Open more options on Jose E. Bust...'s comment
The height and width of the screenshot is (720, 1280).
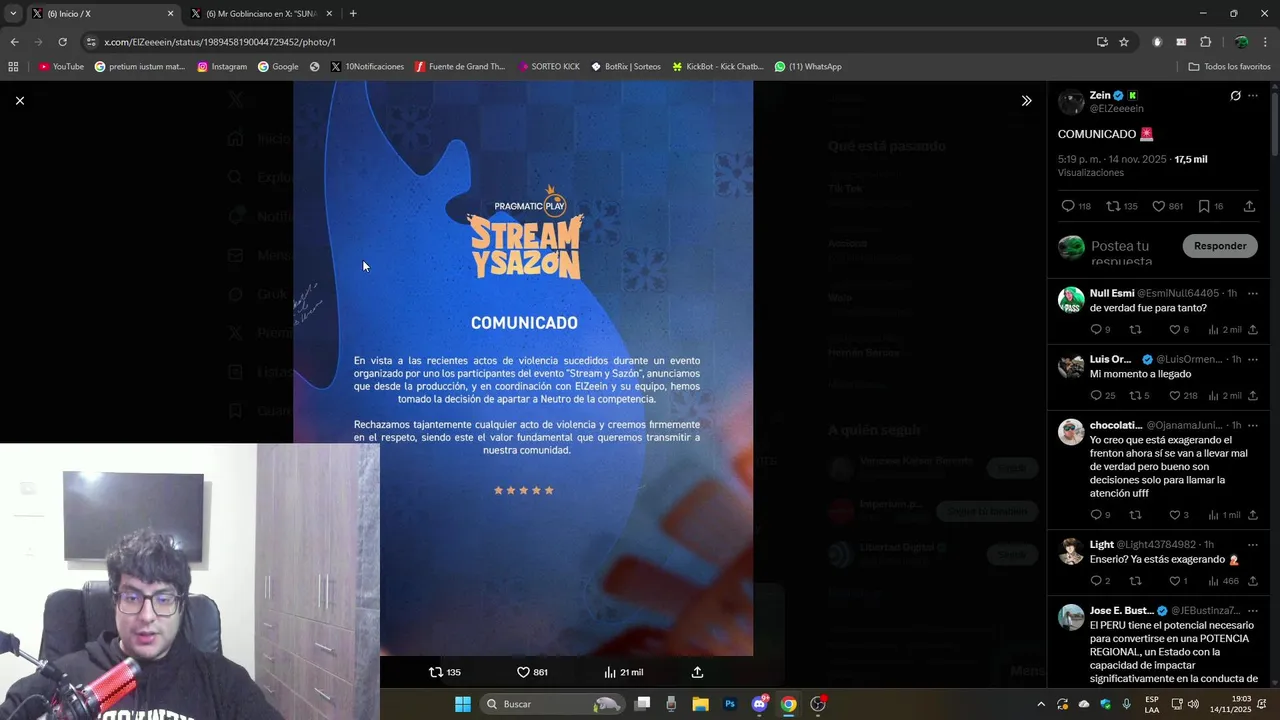(1253, 610)
